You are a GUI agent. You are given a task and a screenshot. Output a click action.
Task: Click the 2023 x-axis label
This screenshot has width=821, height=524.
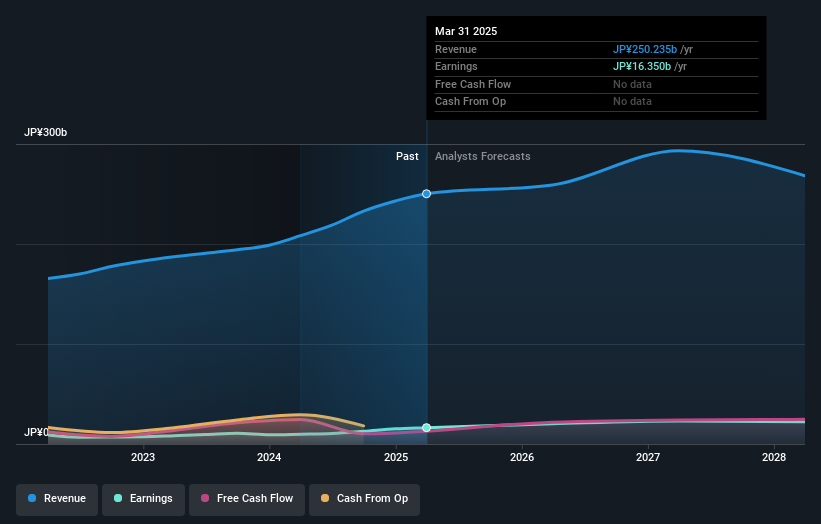143,458
